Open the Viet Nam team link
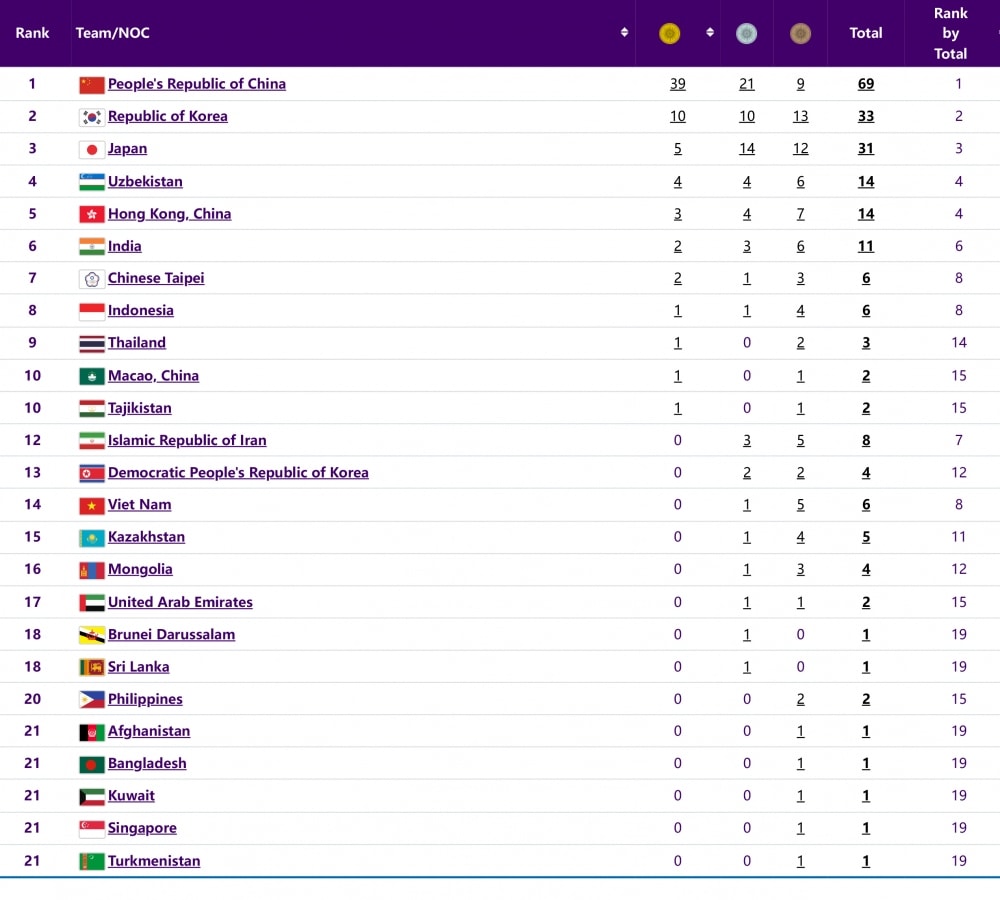Viewport: 1000px width, 900px height. coord(139,505)
